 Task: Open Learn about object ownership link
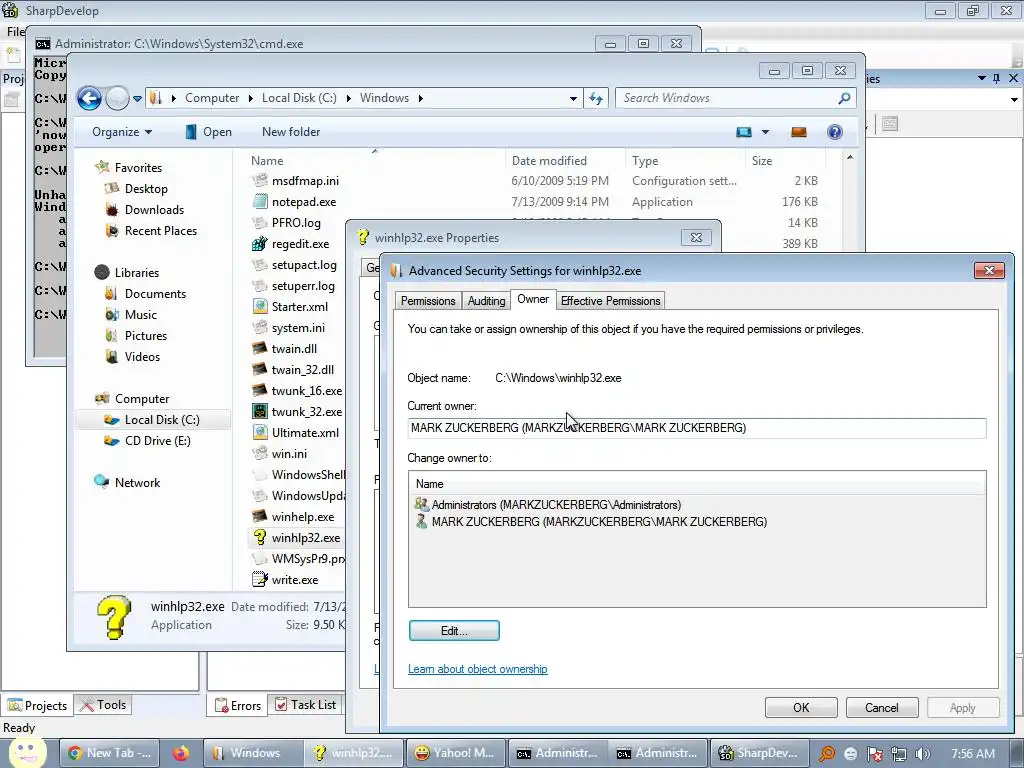(477, 669)
